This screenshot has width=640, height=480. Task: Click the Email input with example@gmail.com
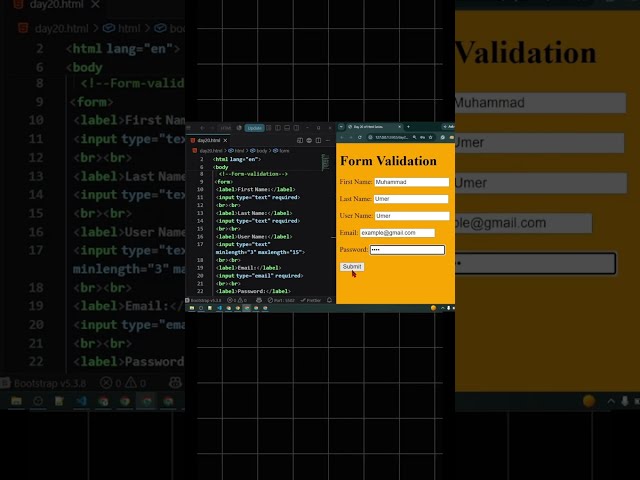398,233
